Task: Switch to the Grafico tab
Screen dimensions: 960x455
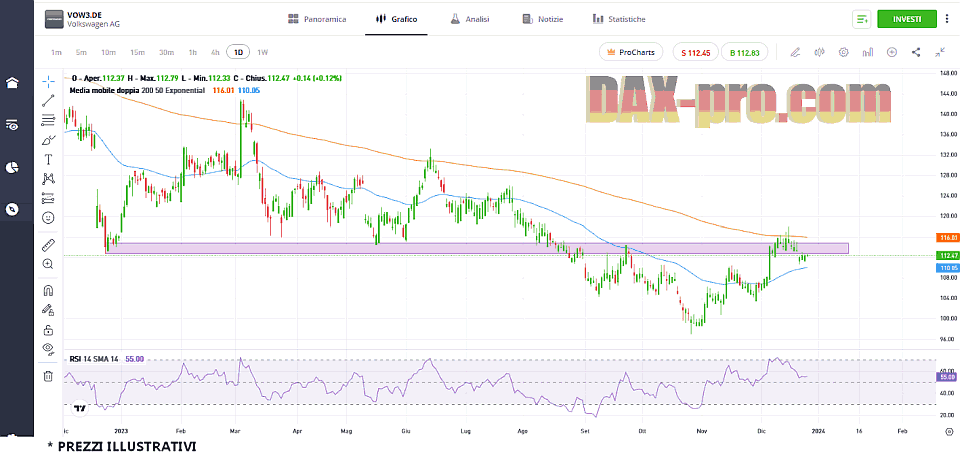Action: tap(397, 19)
